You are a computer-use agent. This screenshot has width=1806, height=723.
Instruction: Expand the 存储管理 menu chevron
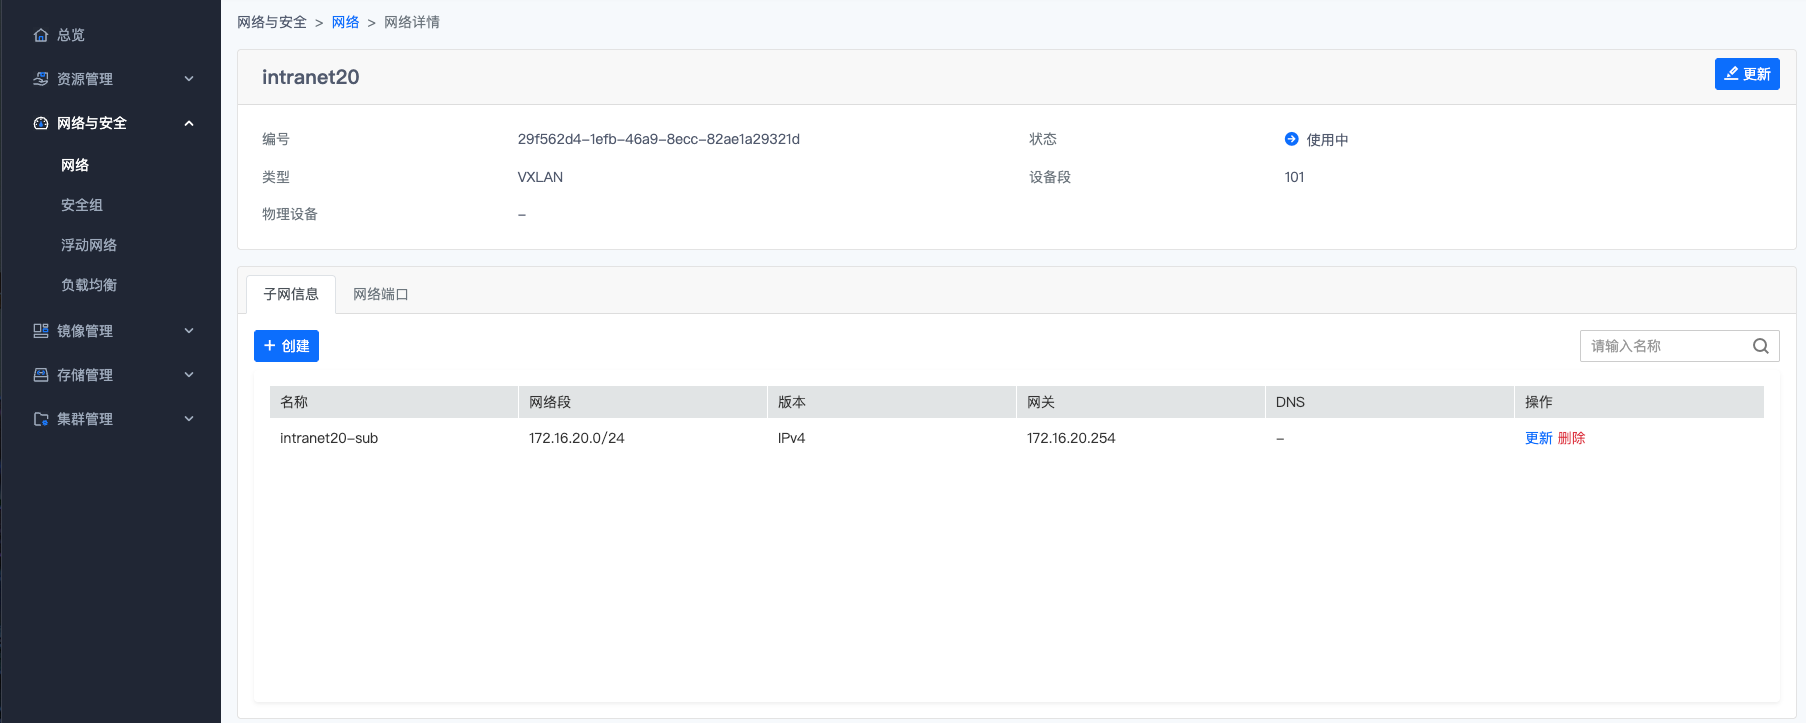(189, 375)
